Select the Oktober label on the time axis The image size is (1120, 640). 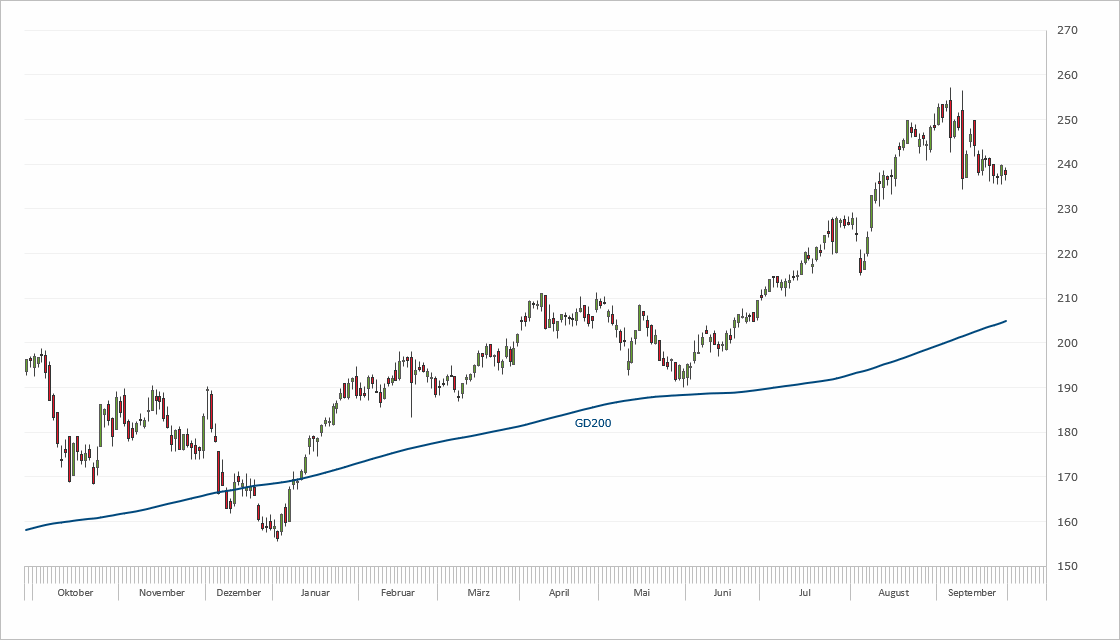(75, 592)
